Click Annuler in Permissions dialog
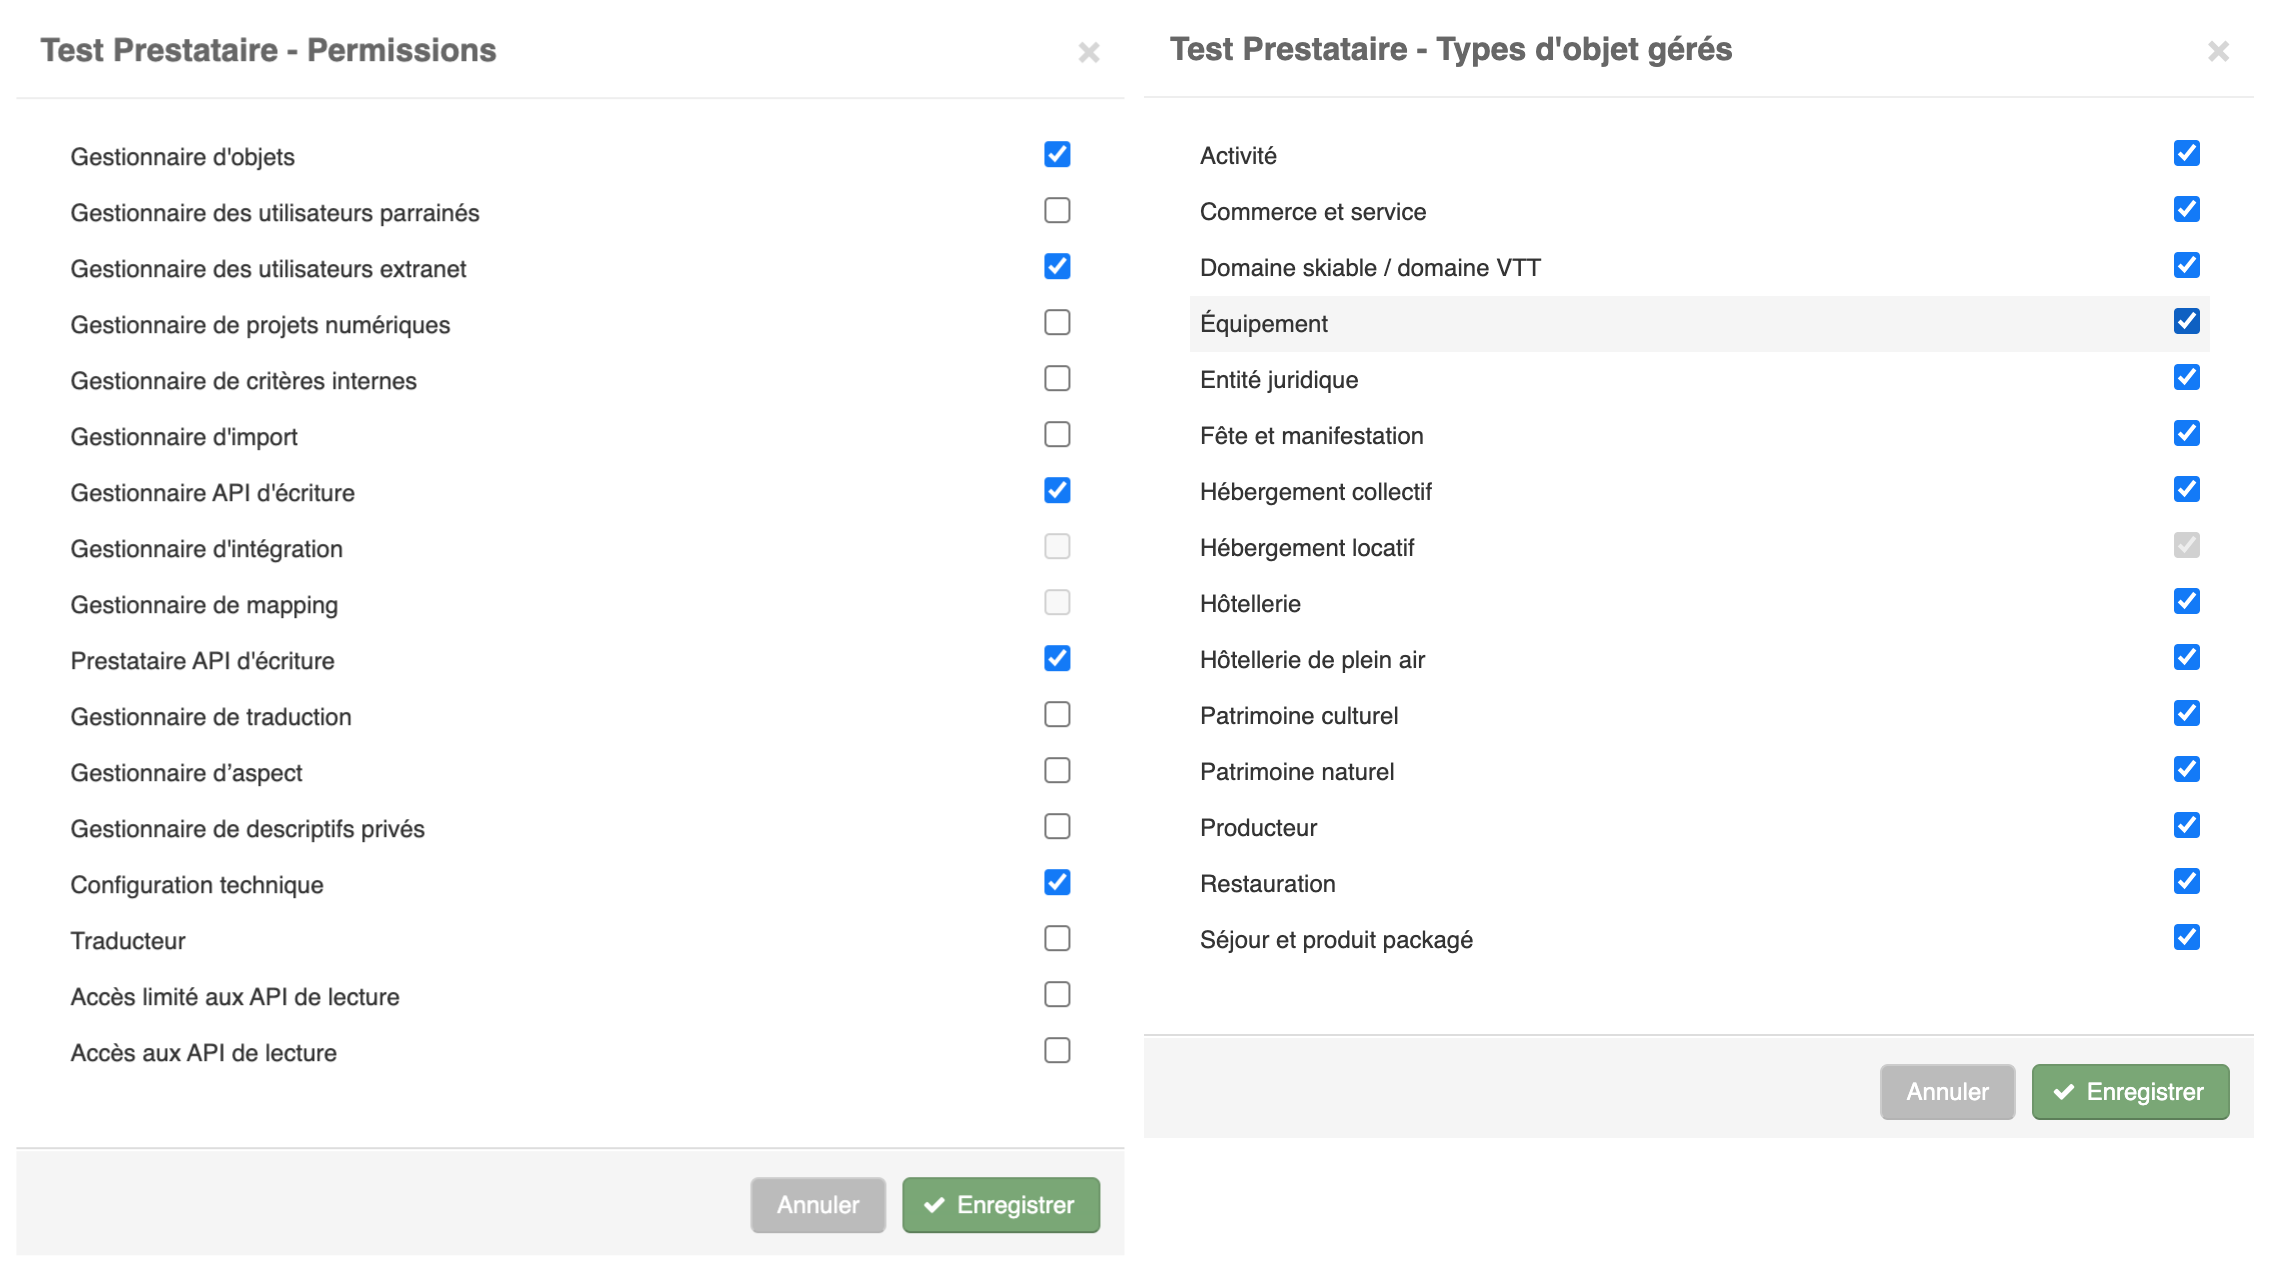Viewport: 2271px width, 1274px height. pos(818,1205)
